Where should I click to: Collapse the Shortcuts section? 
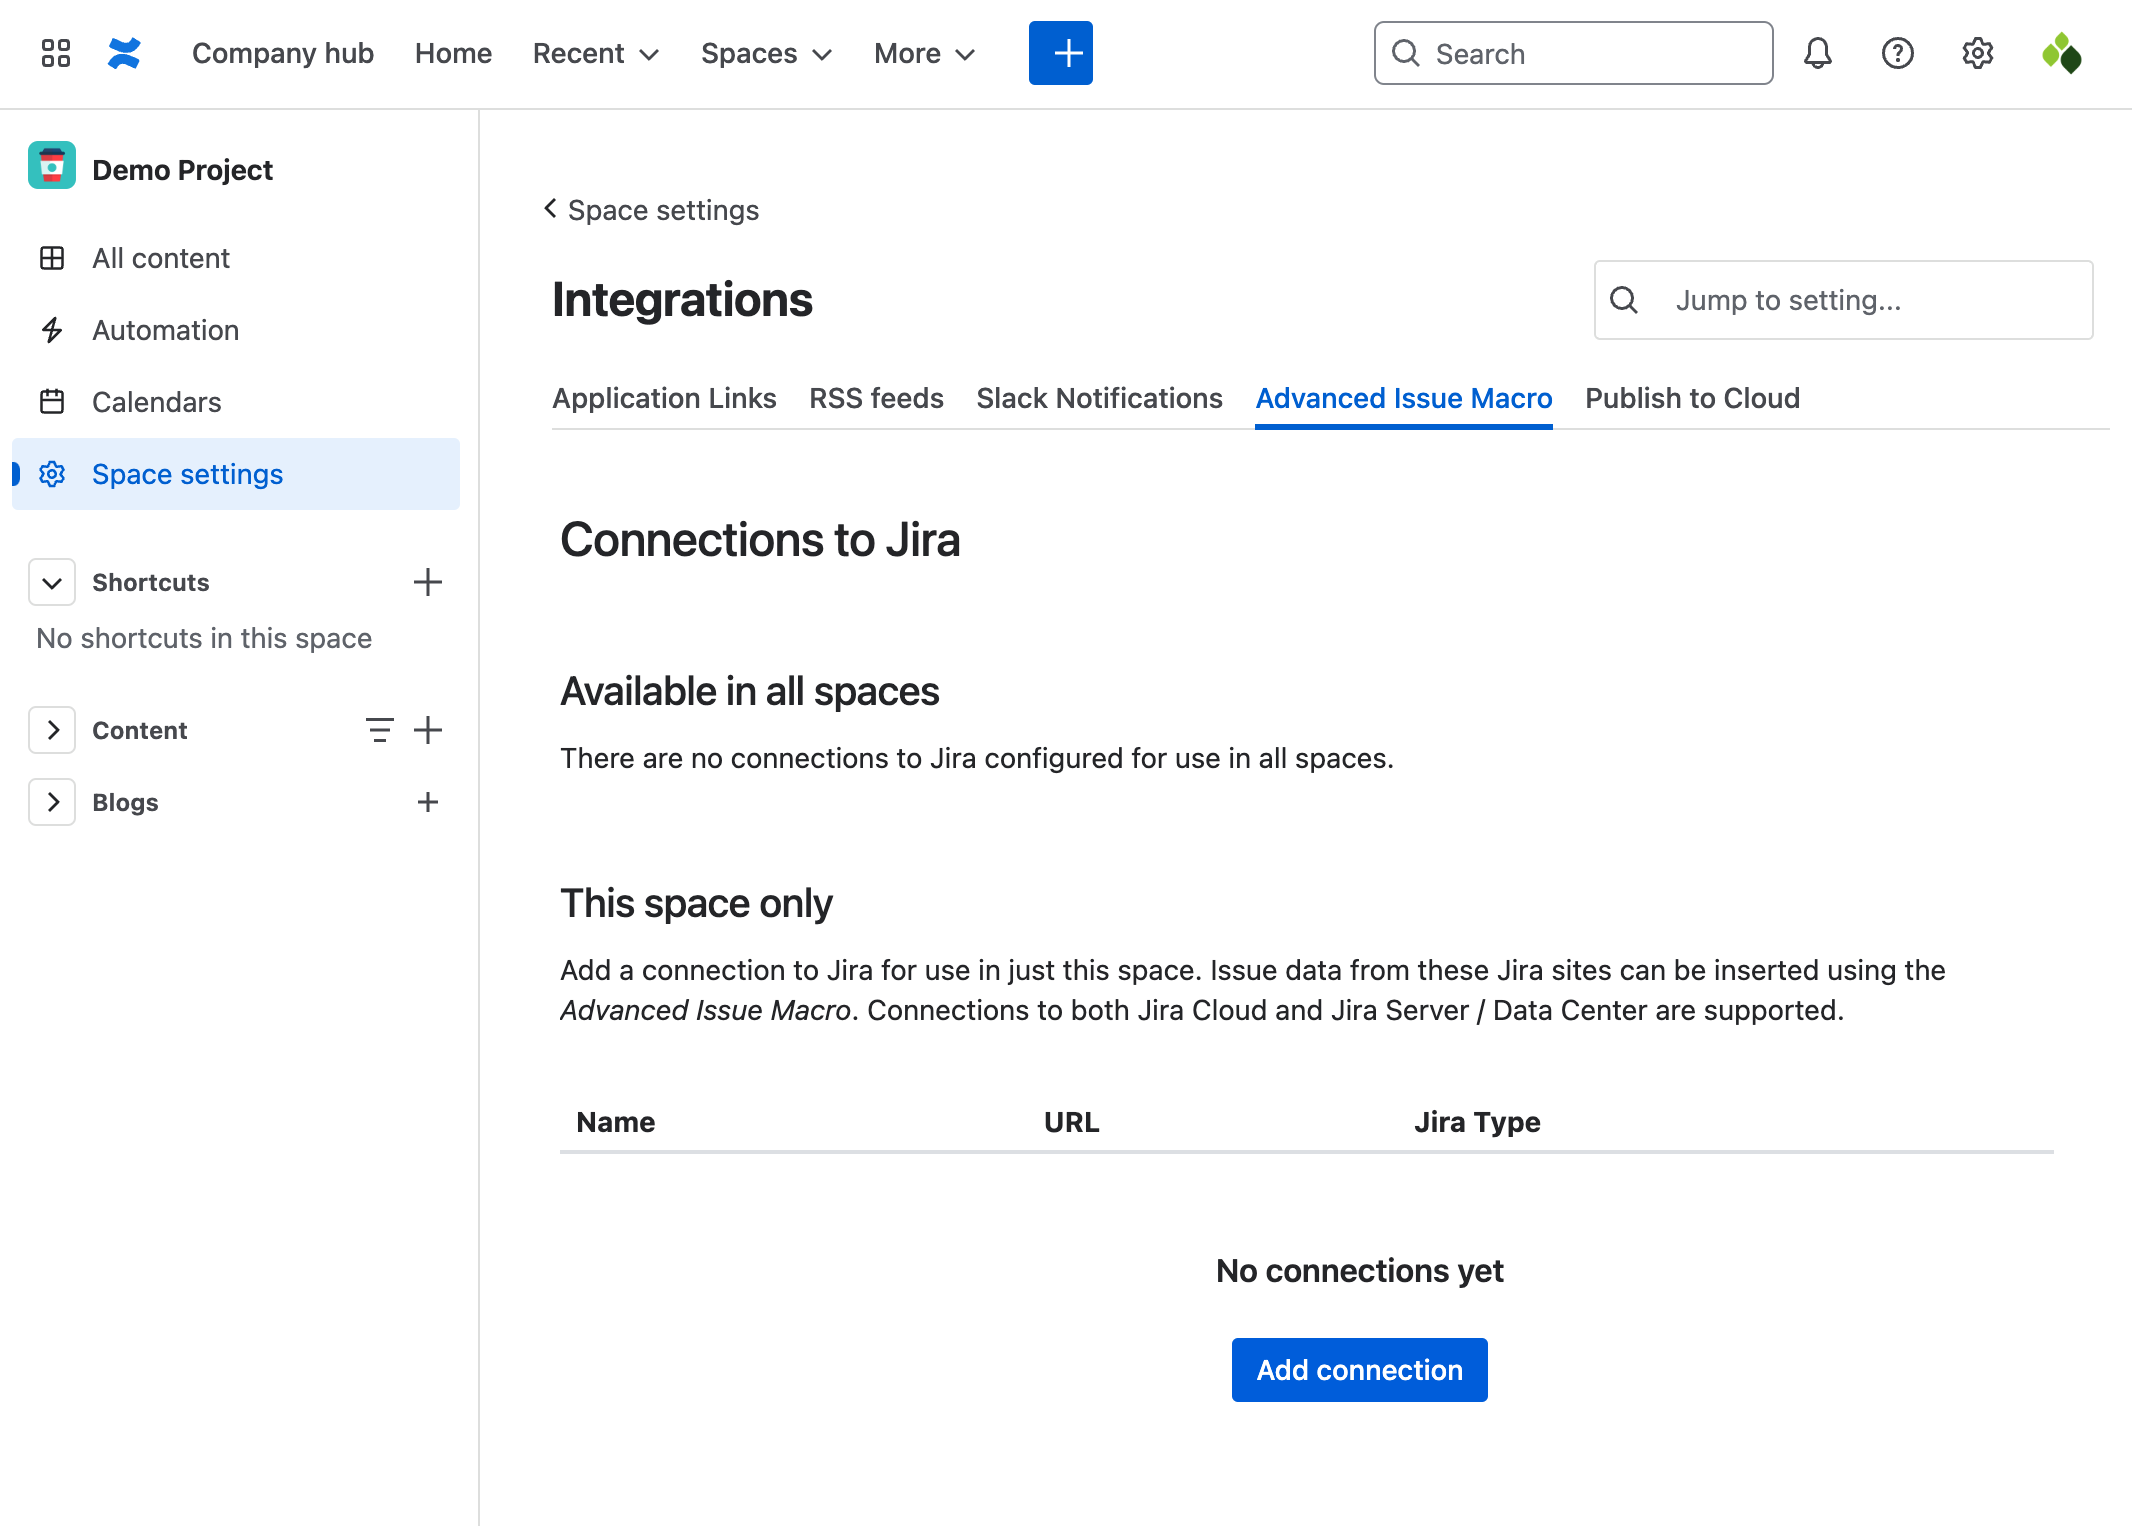click(52, 582)
